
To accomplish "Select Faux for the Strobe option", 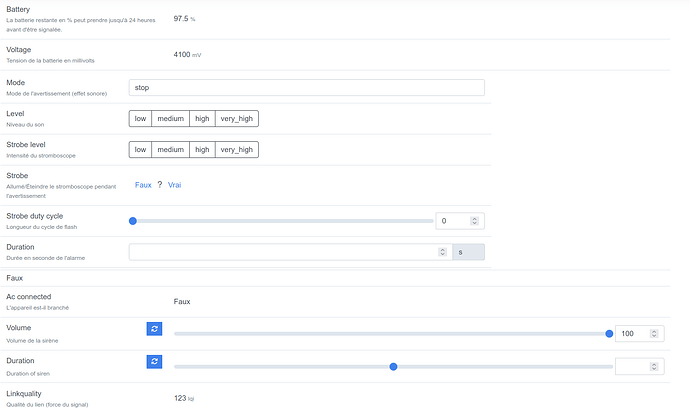I will coord(143,185).
